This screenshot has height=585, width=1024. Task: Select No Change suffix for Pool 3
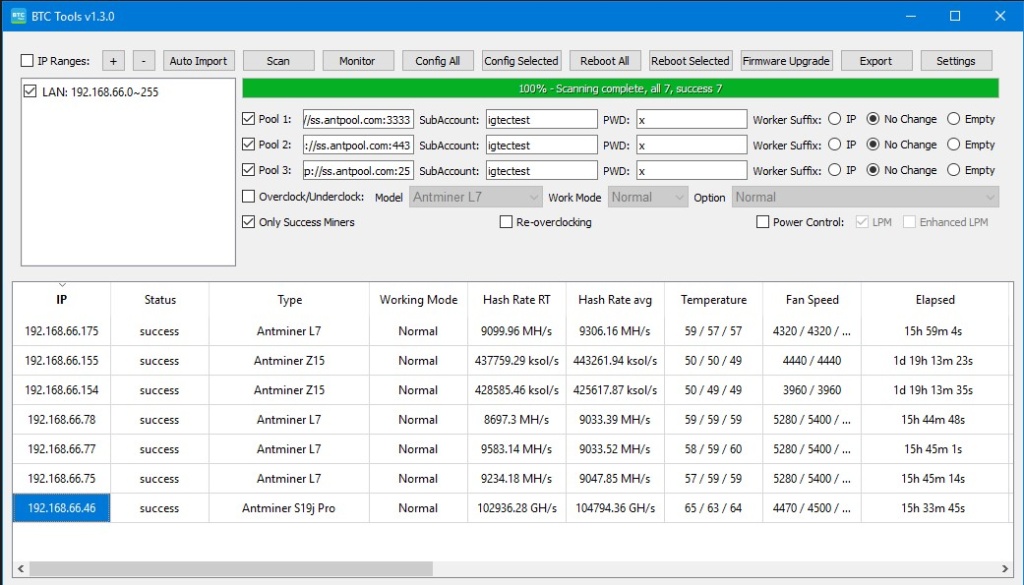click(873, 170)
